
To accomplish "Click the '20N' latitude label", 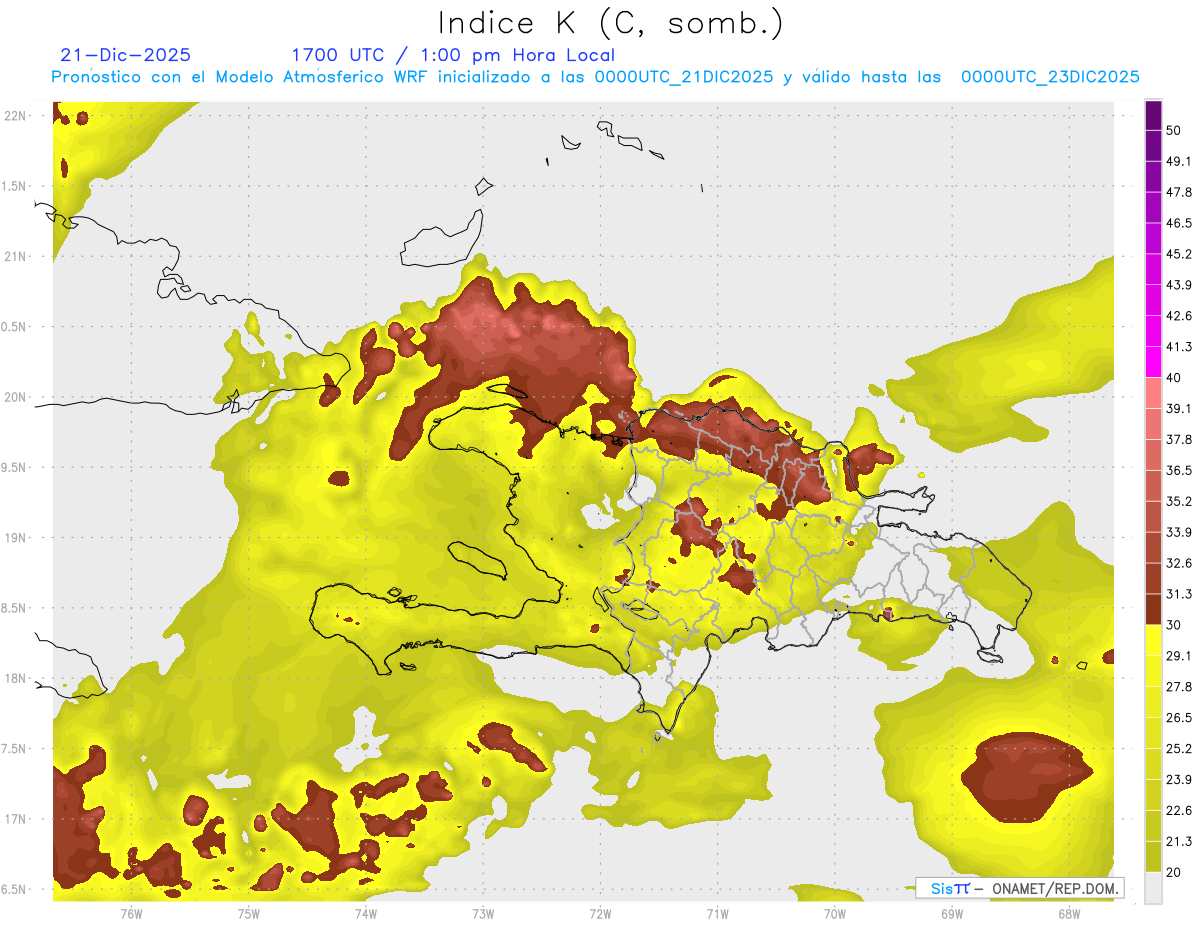I will tap(15, 398).
